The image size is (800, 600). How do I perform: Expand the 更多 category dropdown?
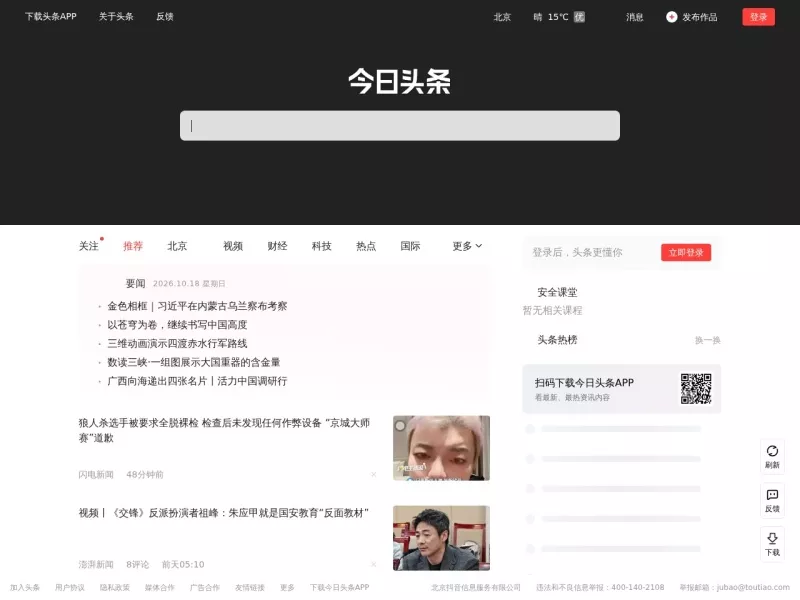click(467, 246)
